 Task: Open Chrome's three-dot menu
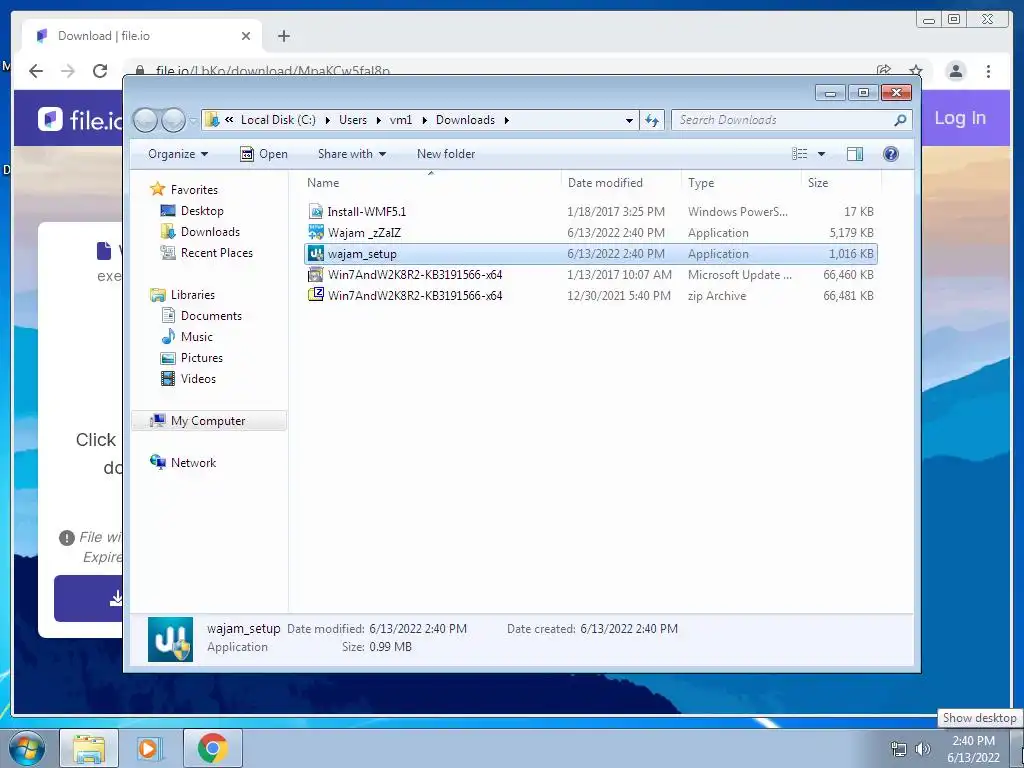(988, 71)
